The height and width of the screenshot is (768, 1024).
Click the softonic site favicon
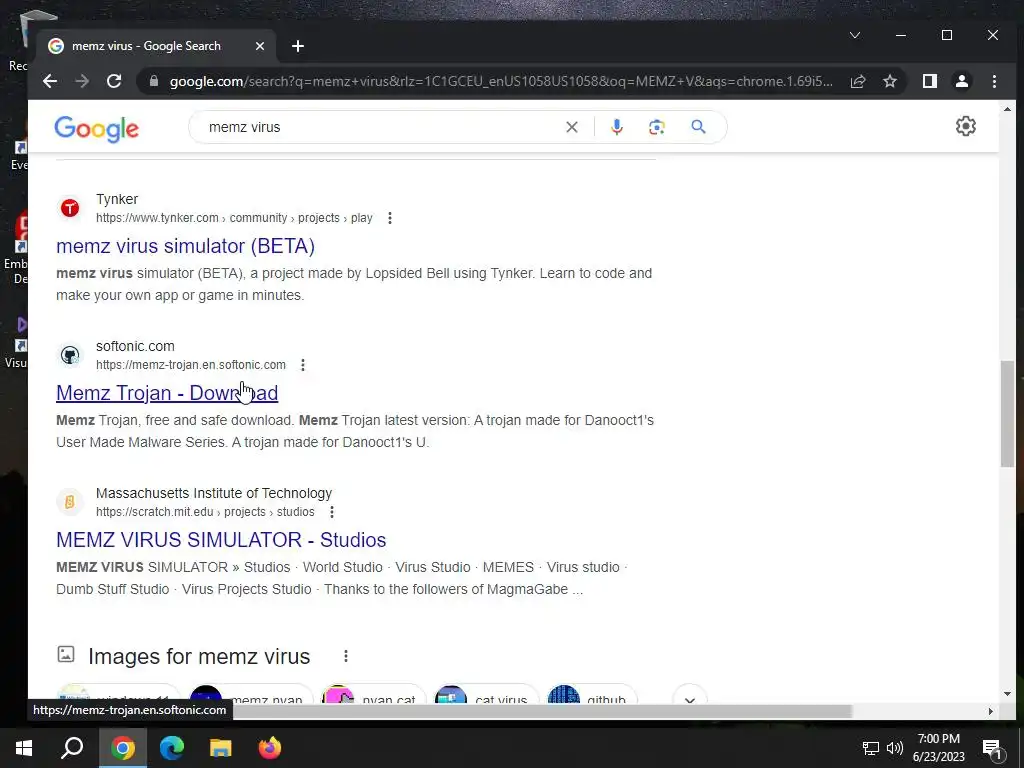(70, 355)
